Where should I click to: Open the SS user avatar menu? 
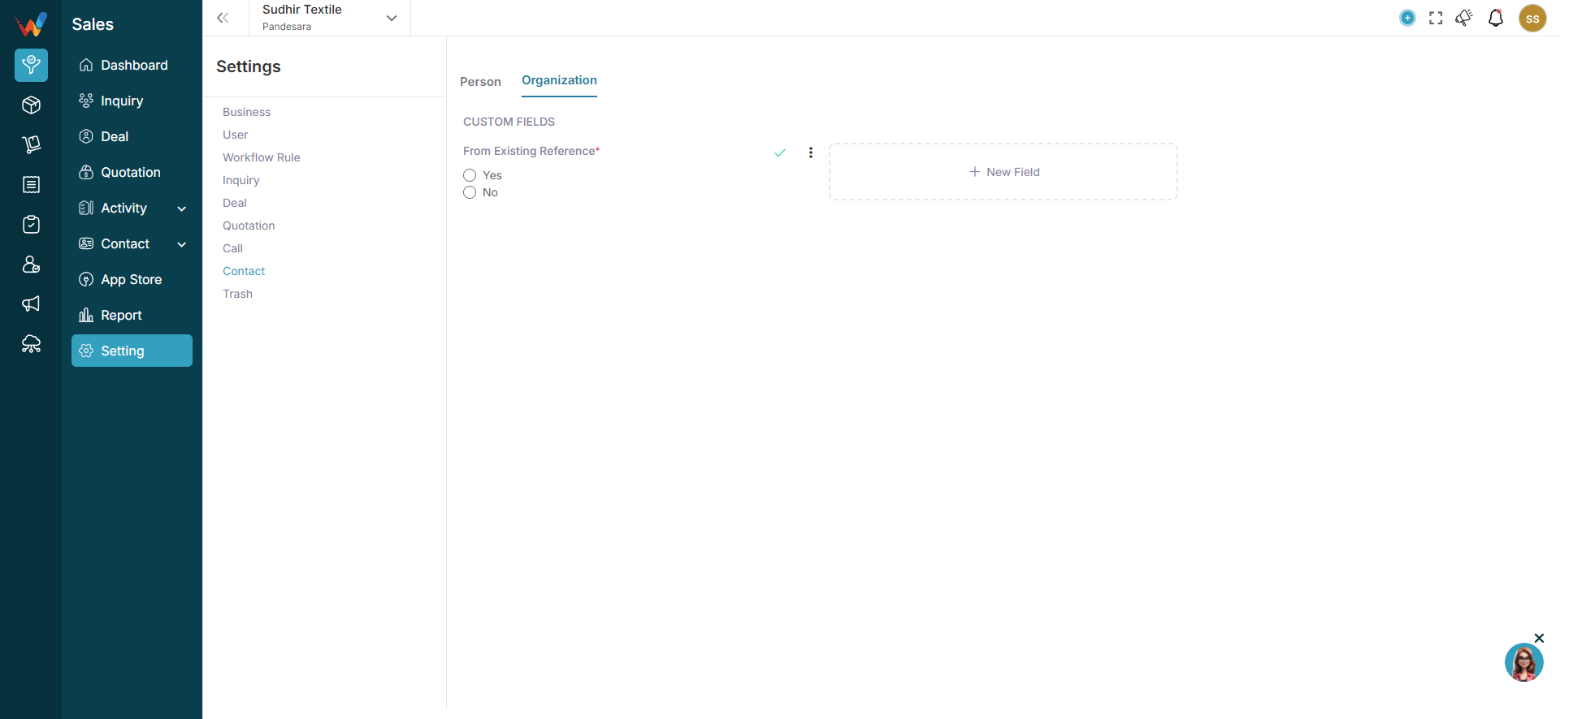[x=1532, y=18]
